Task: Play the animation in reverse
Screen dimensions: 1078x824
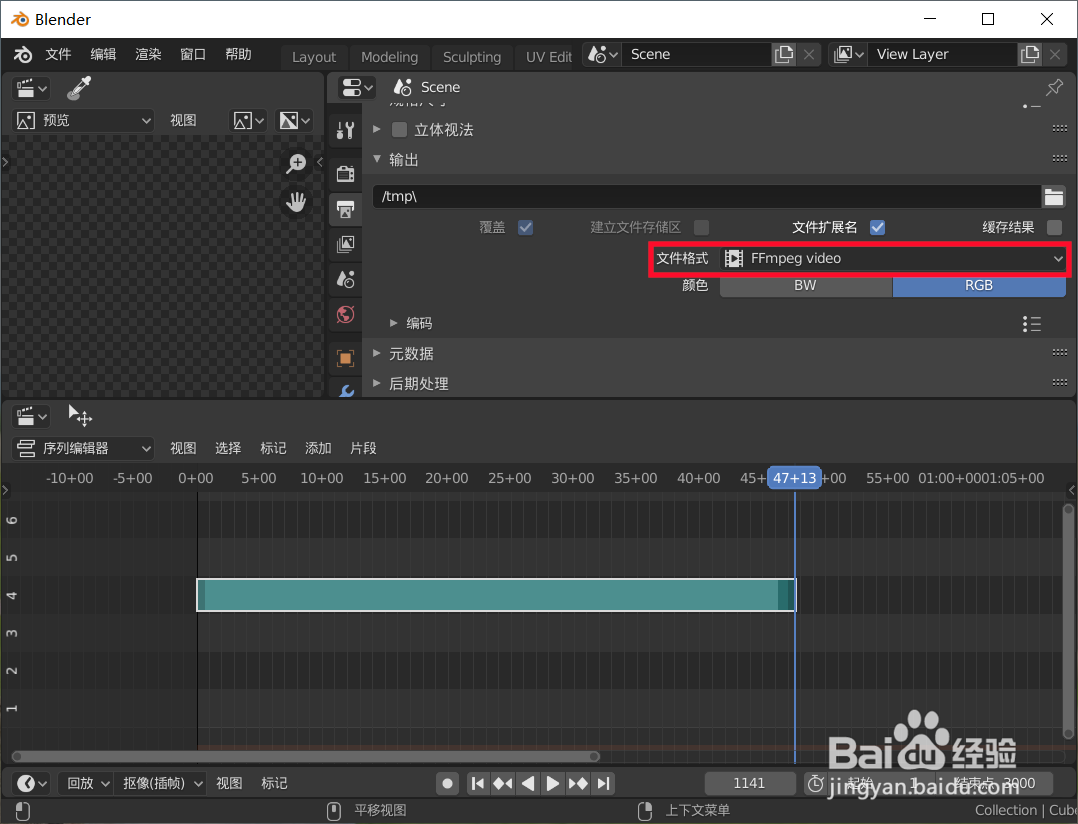Action: pos(528,783)
